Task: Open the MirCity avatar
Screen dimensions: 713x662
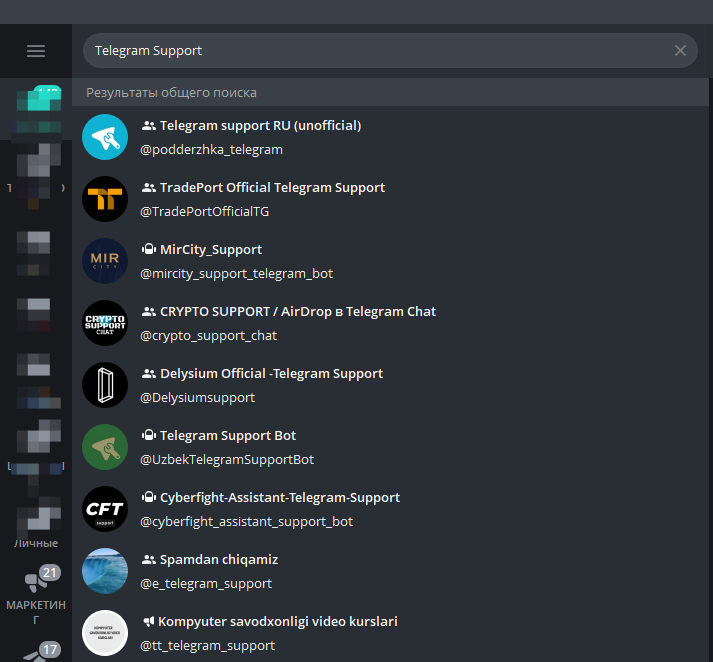Action: click(105, 261)
